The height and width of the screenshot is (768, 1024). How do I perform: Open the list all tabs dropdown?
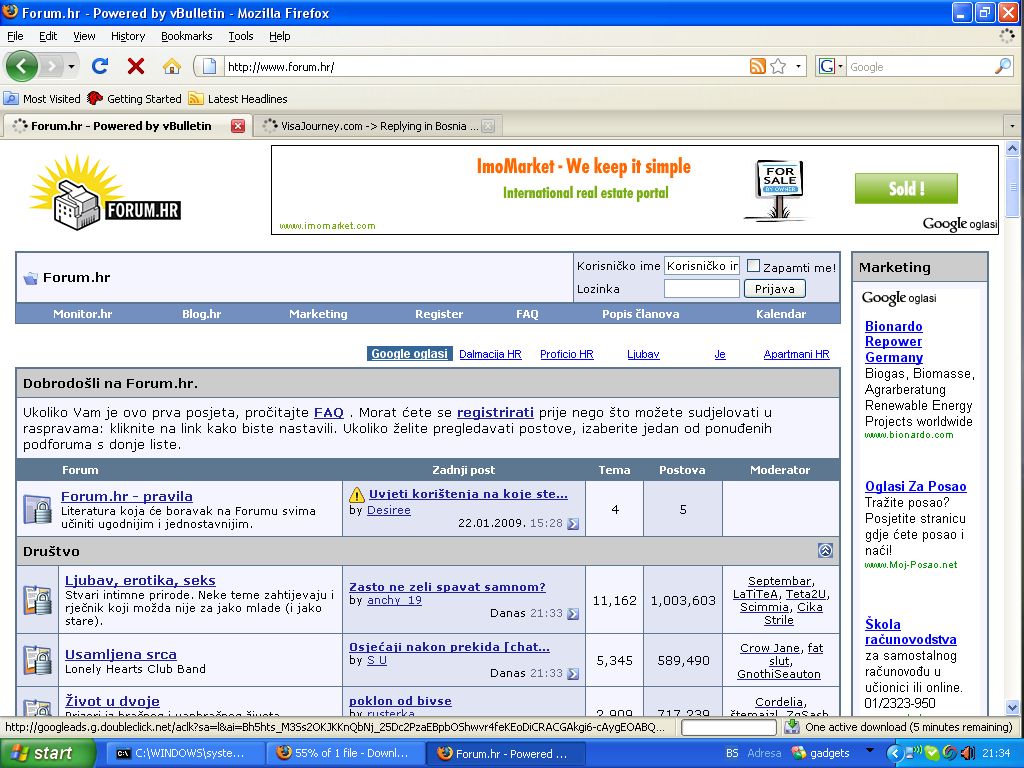tap(1012, 125)
